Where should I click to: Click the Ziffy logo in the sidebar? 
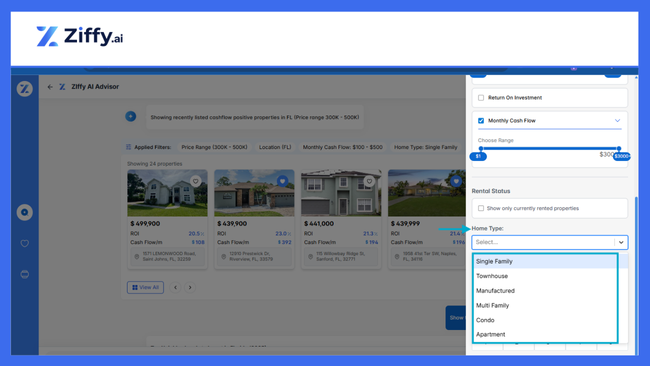tap(24, 88)
